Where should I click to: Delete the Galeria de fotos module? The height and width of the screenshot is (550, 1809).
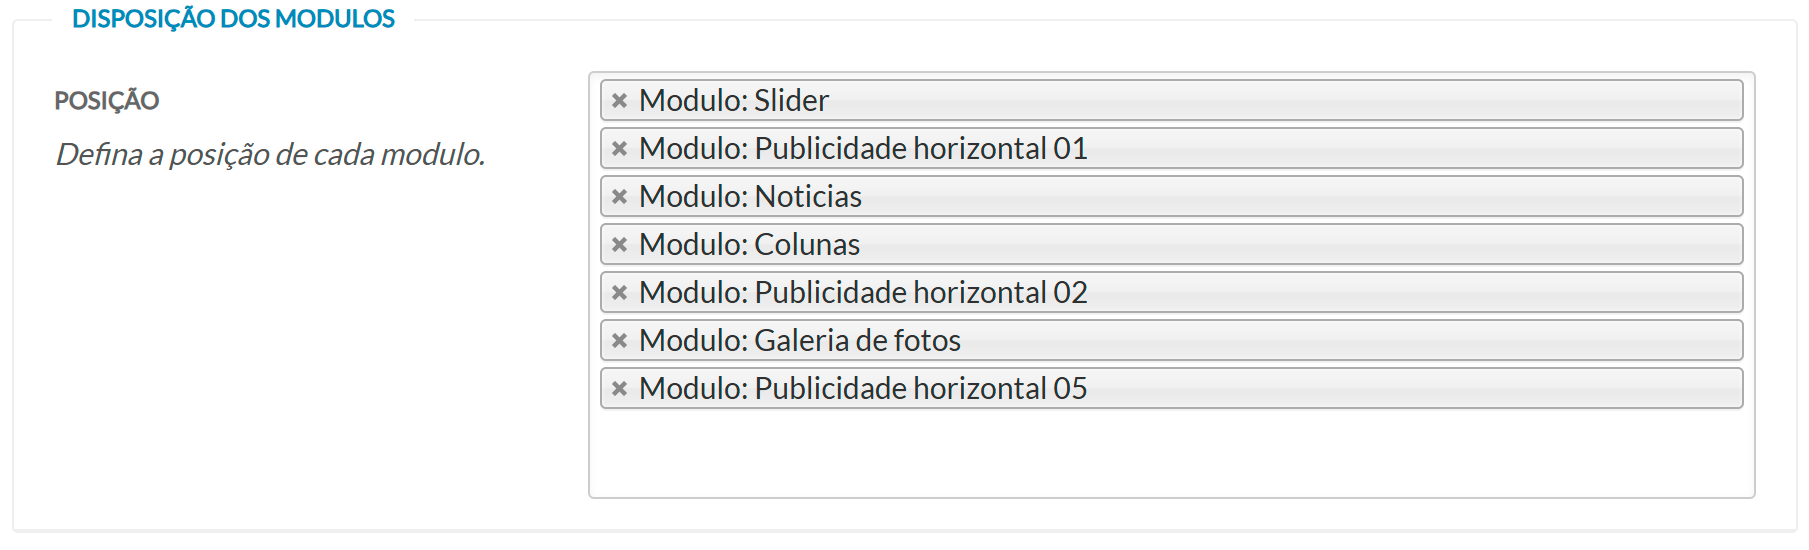click(619, 340)
